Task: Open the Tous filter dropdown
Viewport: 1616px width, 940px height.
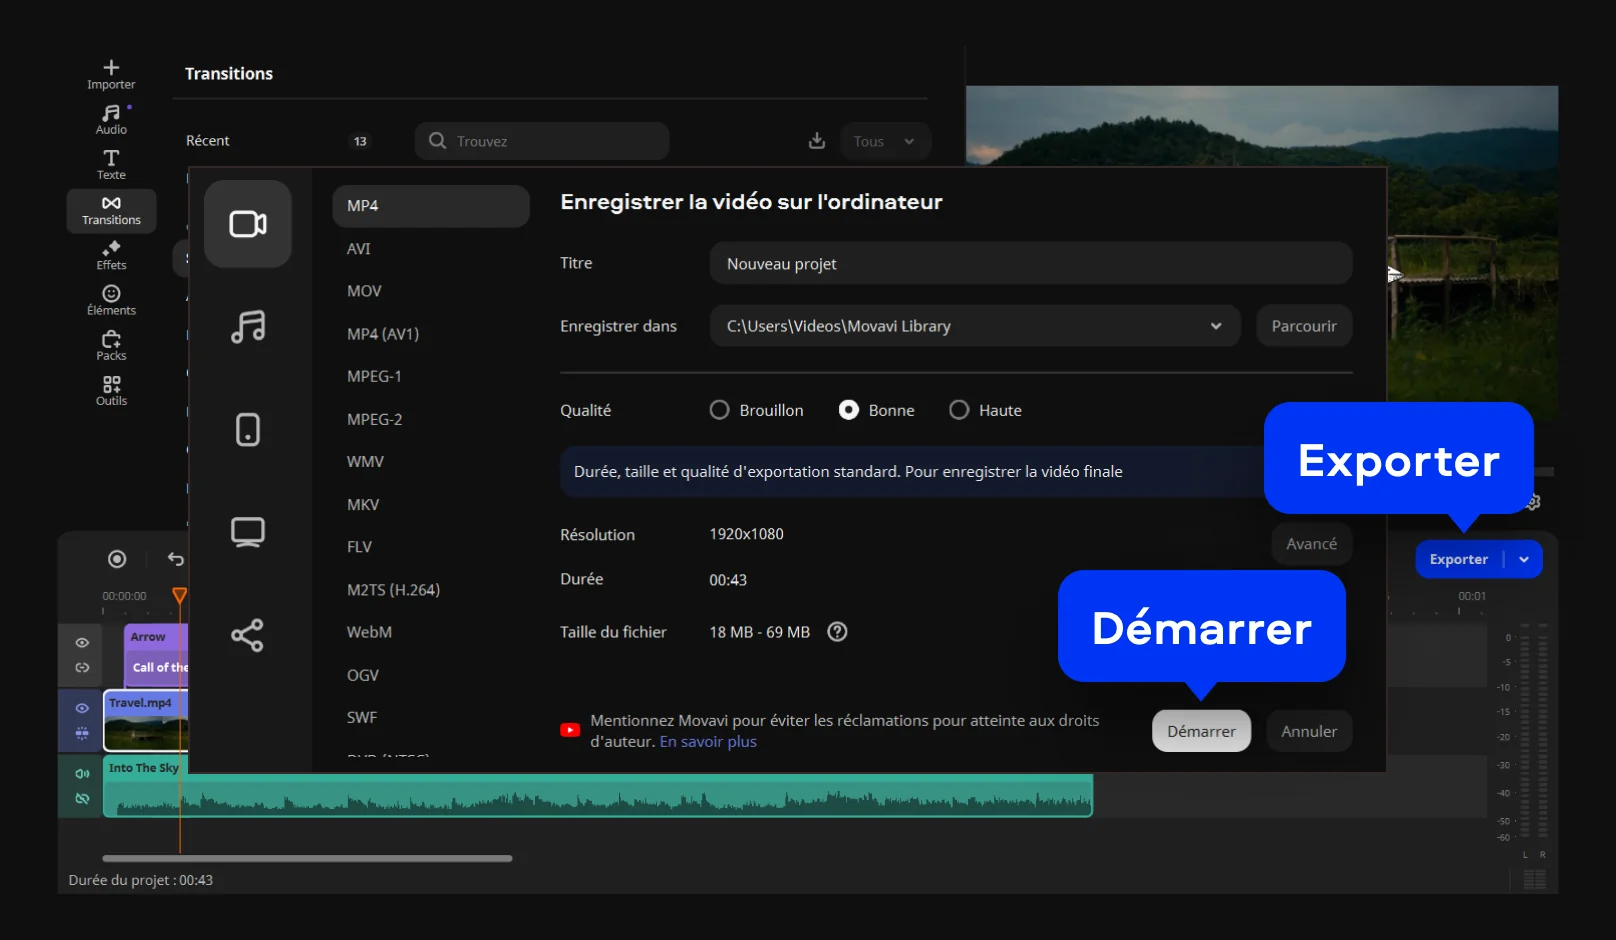Action: (885, 141)
